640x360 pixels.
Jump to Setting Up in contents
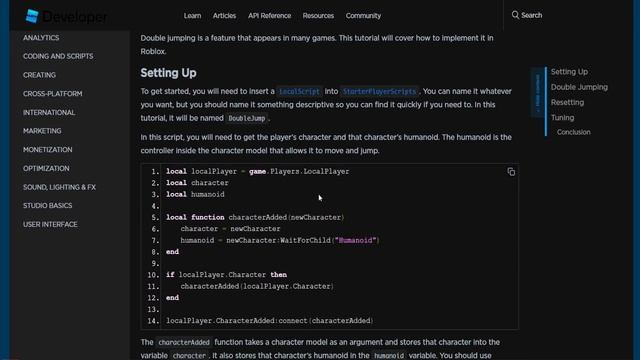point(569,72)
